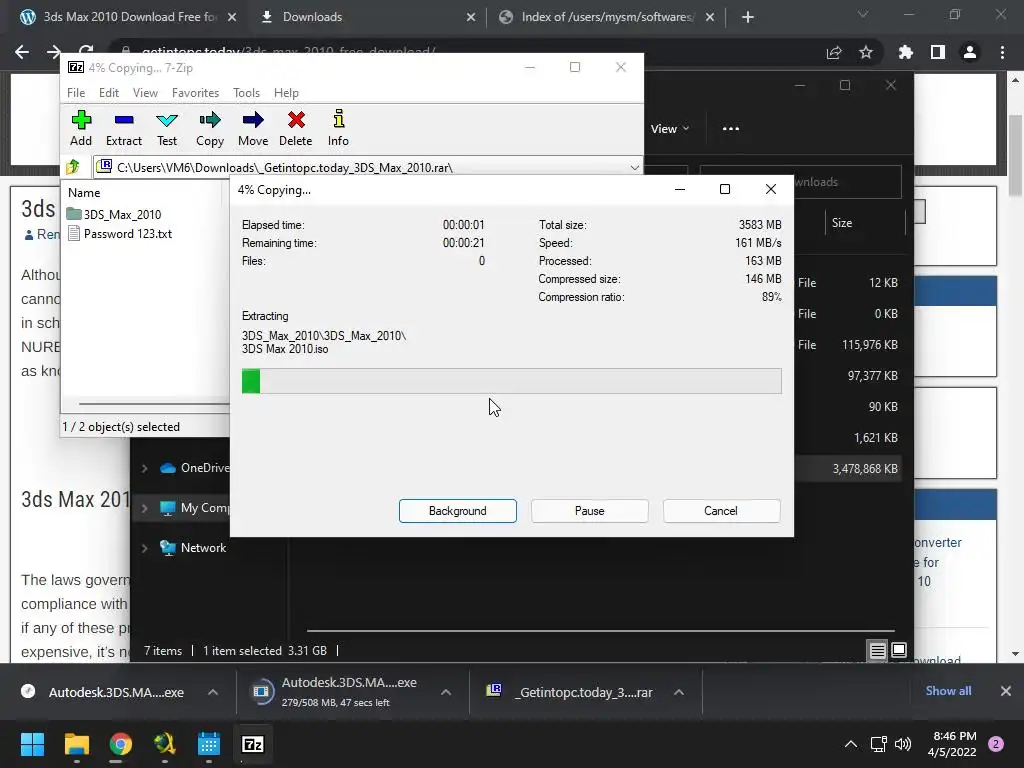Expand My Computer in Explorer navigation pane
The width and height of the screenshot is (1024, 768).
144,508
